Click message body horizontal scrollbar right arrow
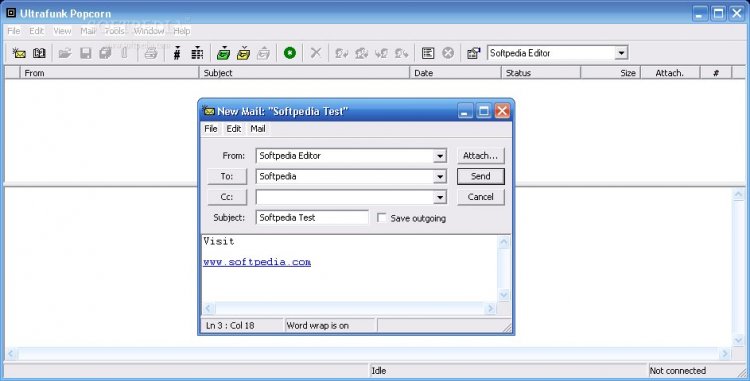 click(490, 309)
